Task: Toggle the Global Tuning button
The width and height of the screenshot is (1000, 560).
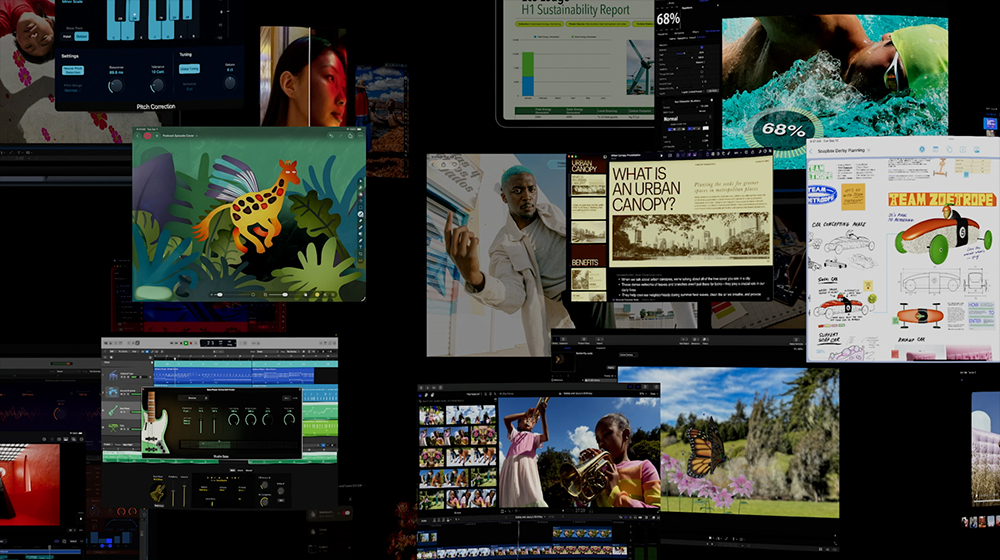Action: [189, 69]
